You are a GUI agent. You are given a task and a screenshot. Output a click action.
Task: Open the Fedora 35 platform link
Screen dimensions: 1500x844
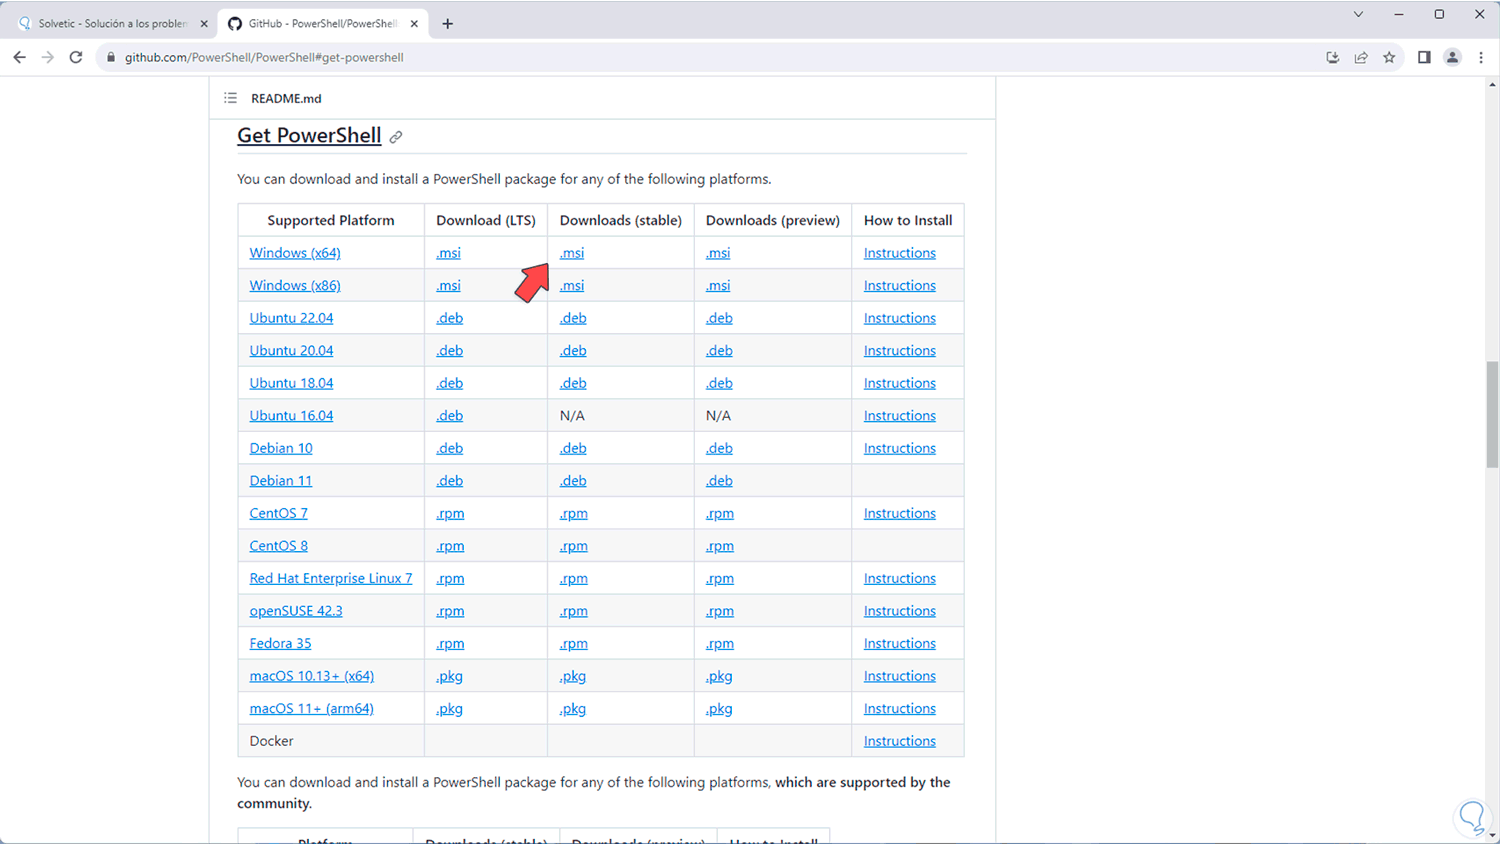point(280,643)
